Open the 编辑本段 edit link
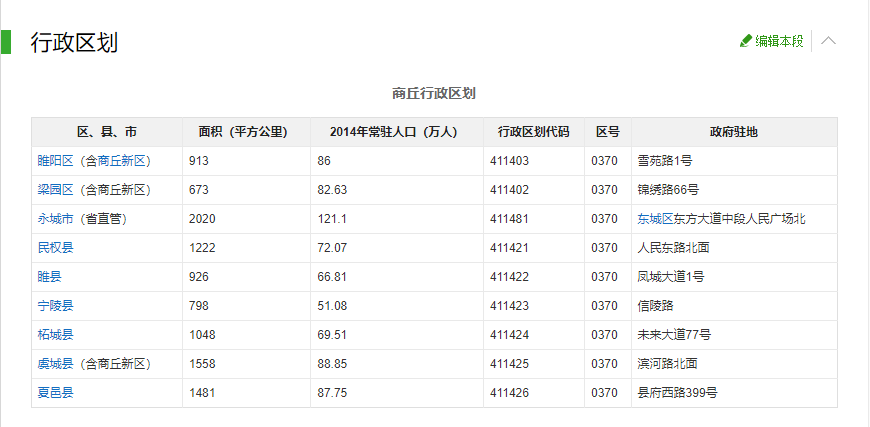Image resolution: width=870 pixels, height=427 pixels. pos(778,41)
